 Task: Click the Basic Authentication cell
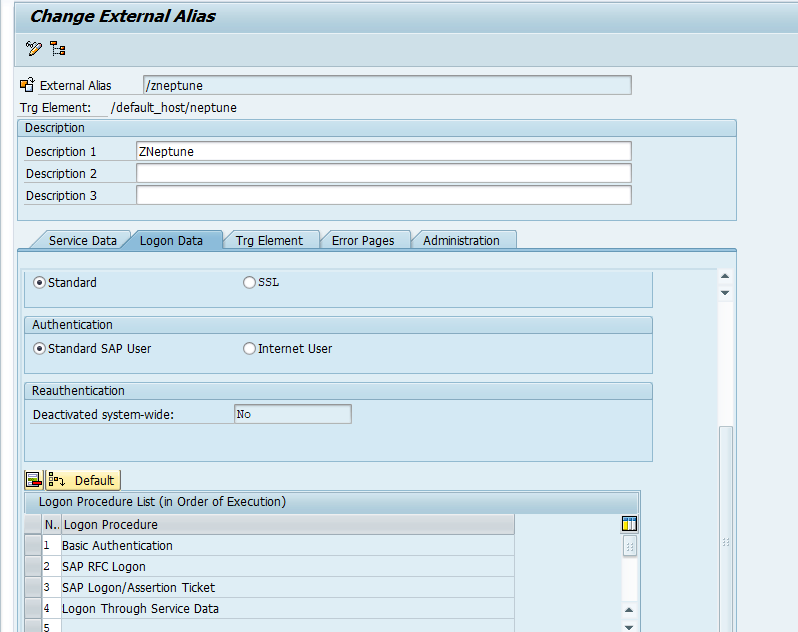click(288, 545)
